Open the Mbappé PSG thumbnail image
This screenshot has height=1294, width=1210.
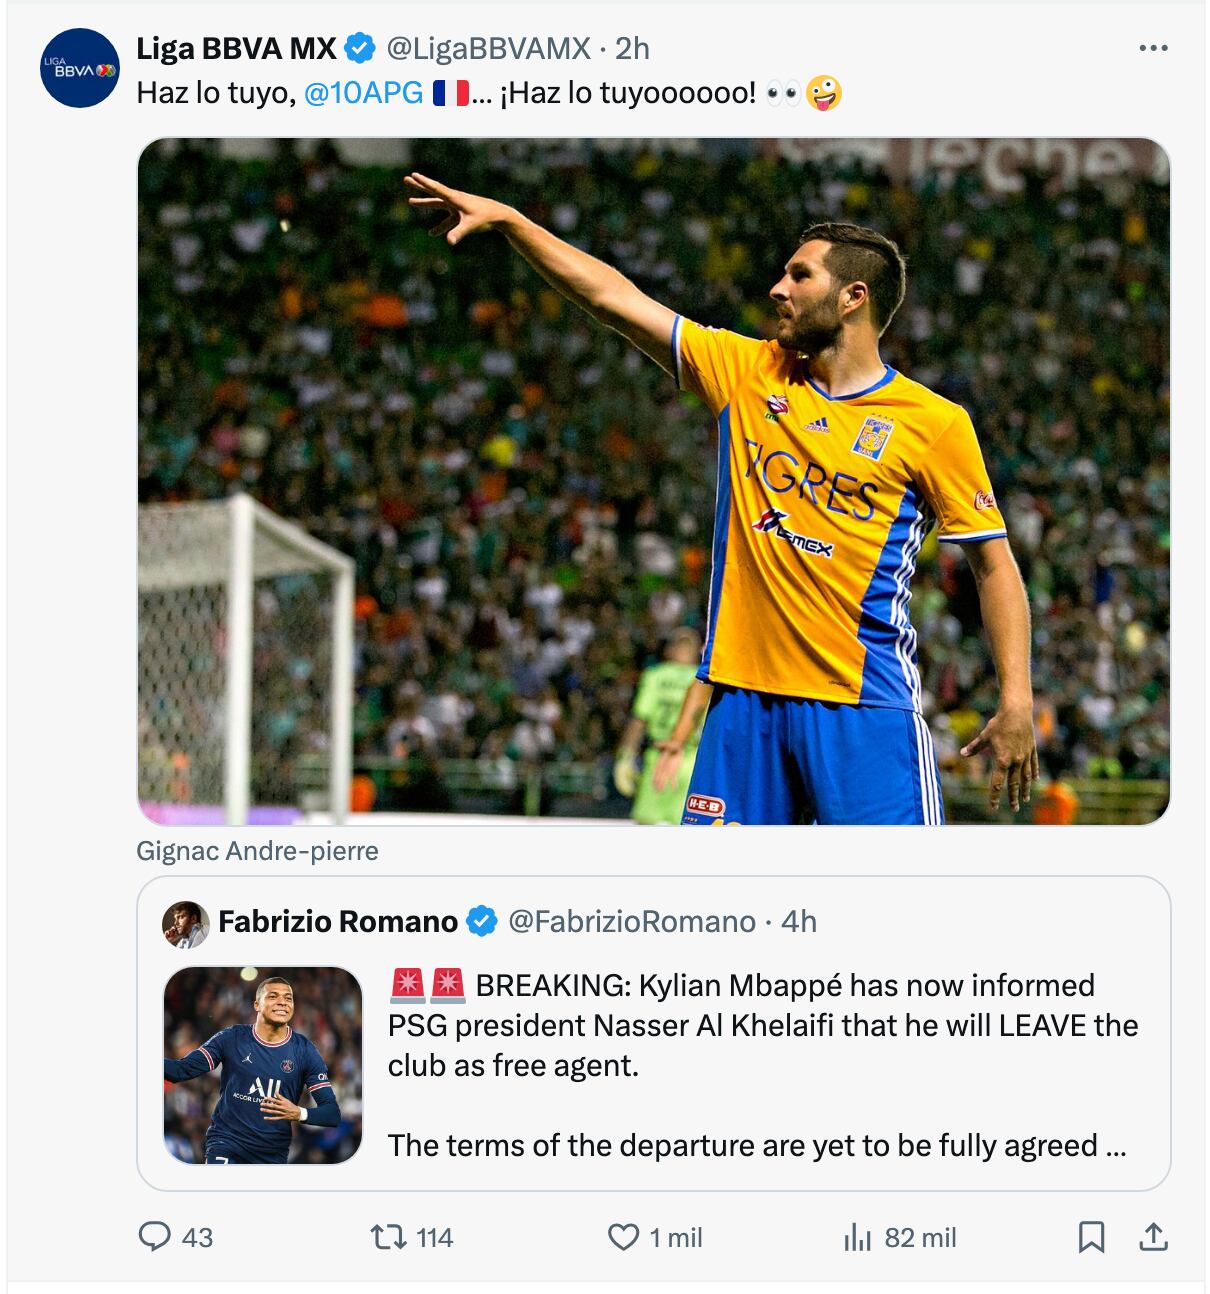point(263,1065)
